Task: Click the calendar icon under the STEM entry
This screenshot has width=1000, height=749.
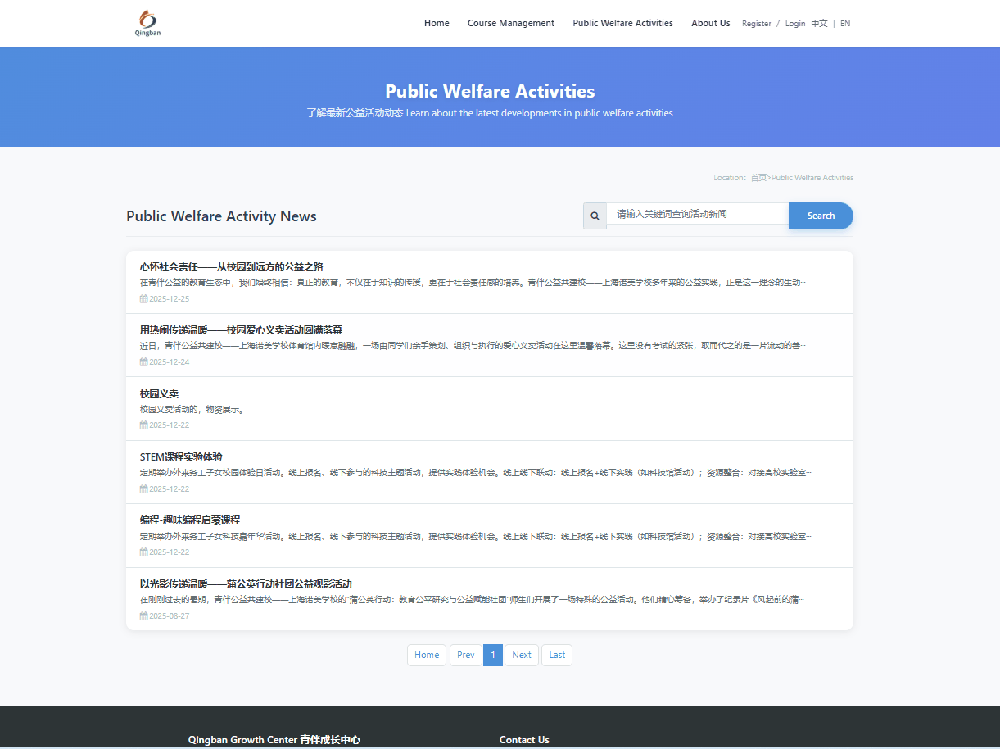Action: click(143, 489)
